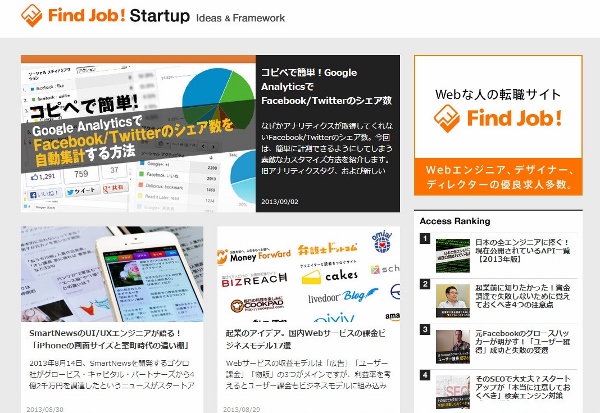
Task: Click rank 3 badge in Access Ranking
Action: tap(425, 330)
